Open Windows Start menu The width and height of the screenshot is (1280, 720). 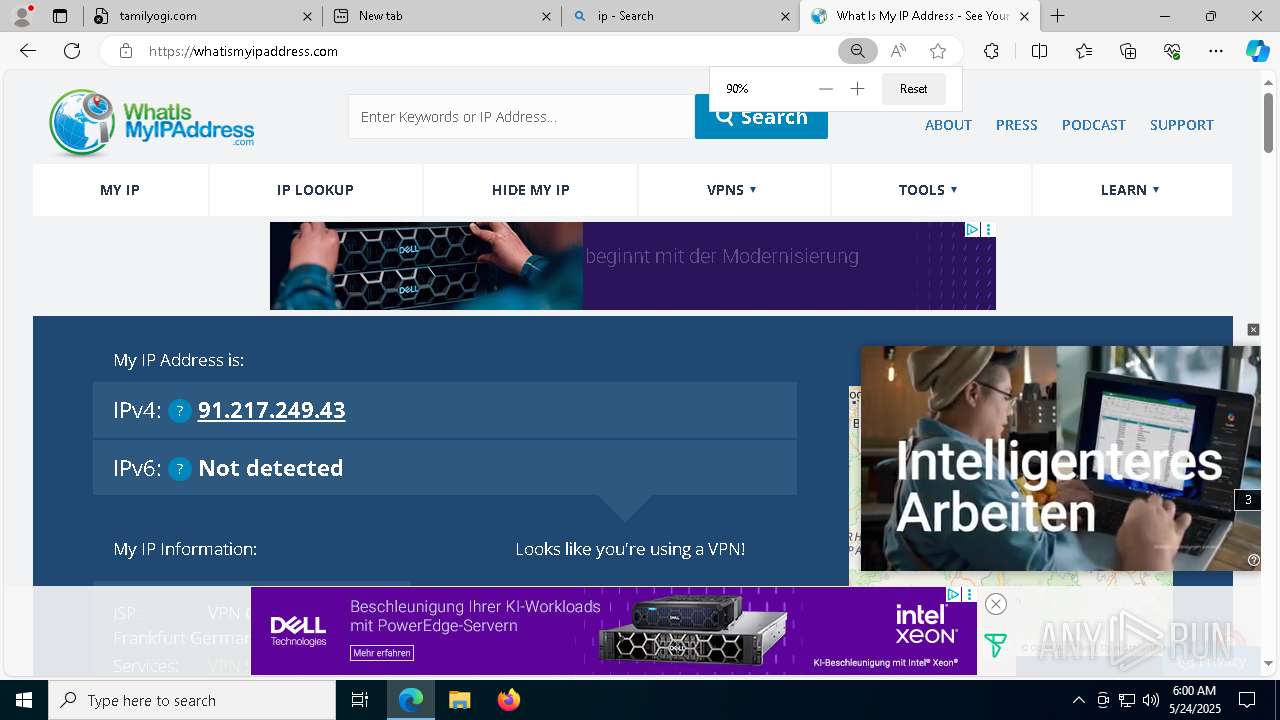tap(24, 700)
